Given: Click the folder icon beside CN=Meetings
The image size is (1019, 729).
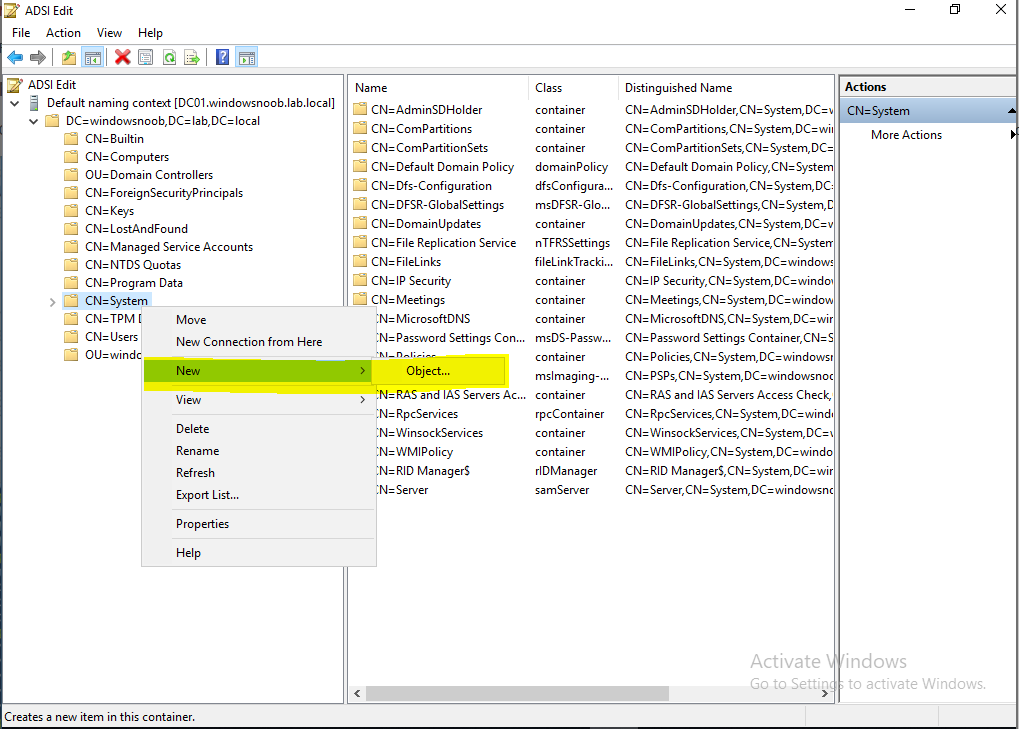Looking at the screenshot, I should (x=360, y=299).
